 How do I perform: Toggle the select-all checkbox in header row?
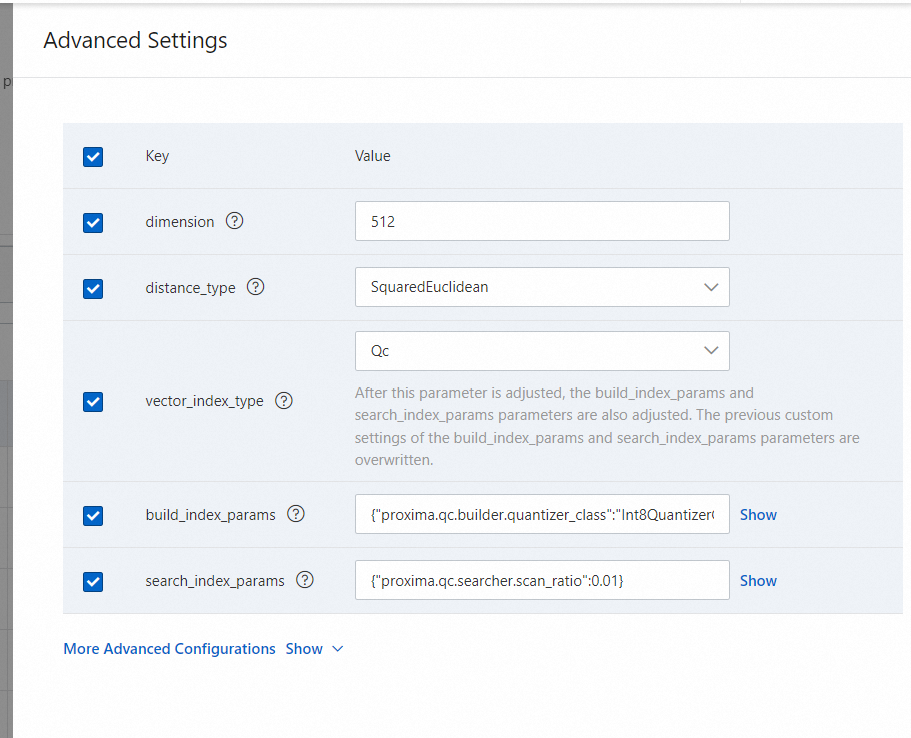[x=93, y=156]
